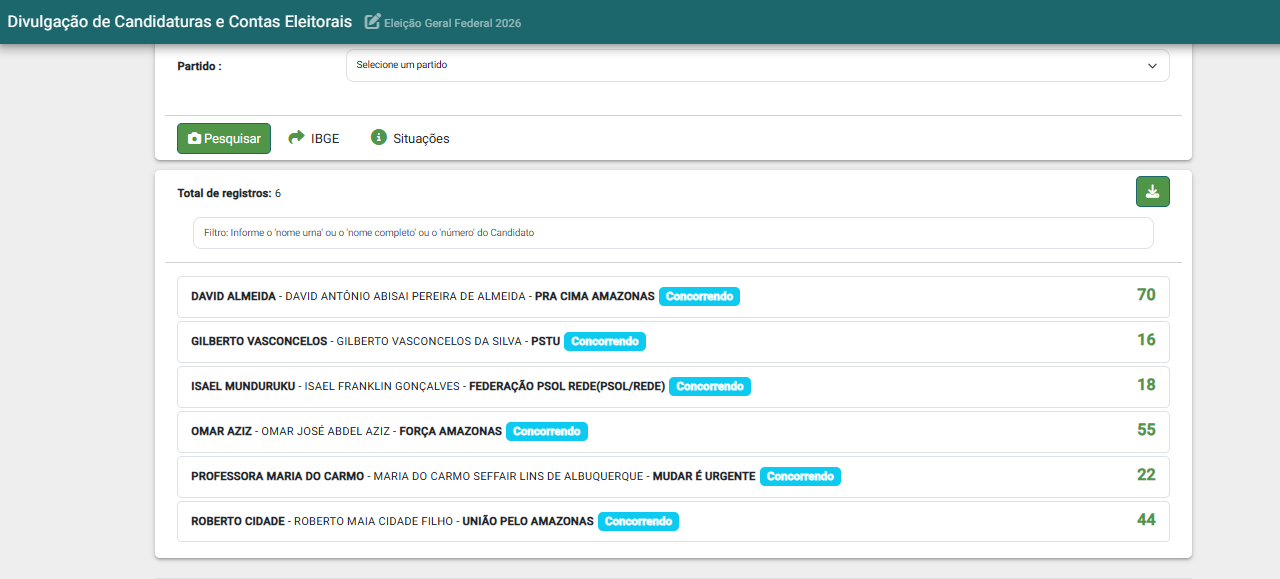Click the Concorrendo badge for Roberto Cidade

click(638, 522)
